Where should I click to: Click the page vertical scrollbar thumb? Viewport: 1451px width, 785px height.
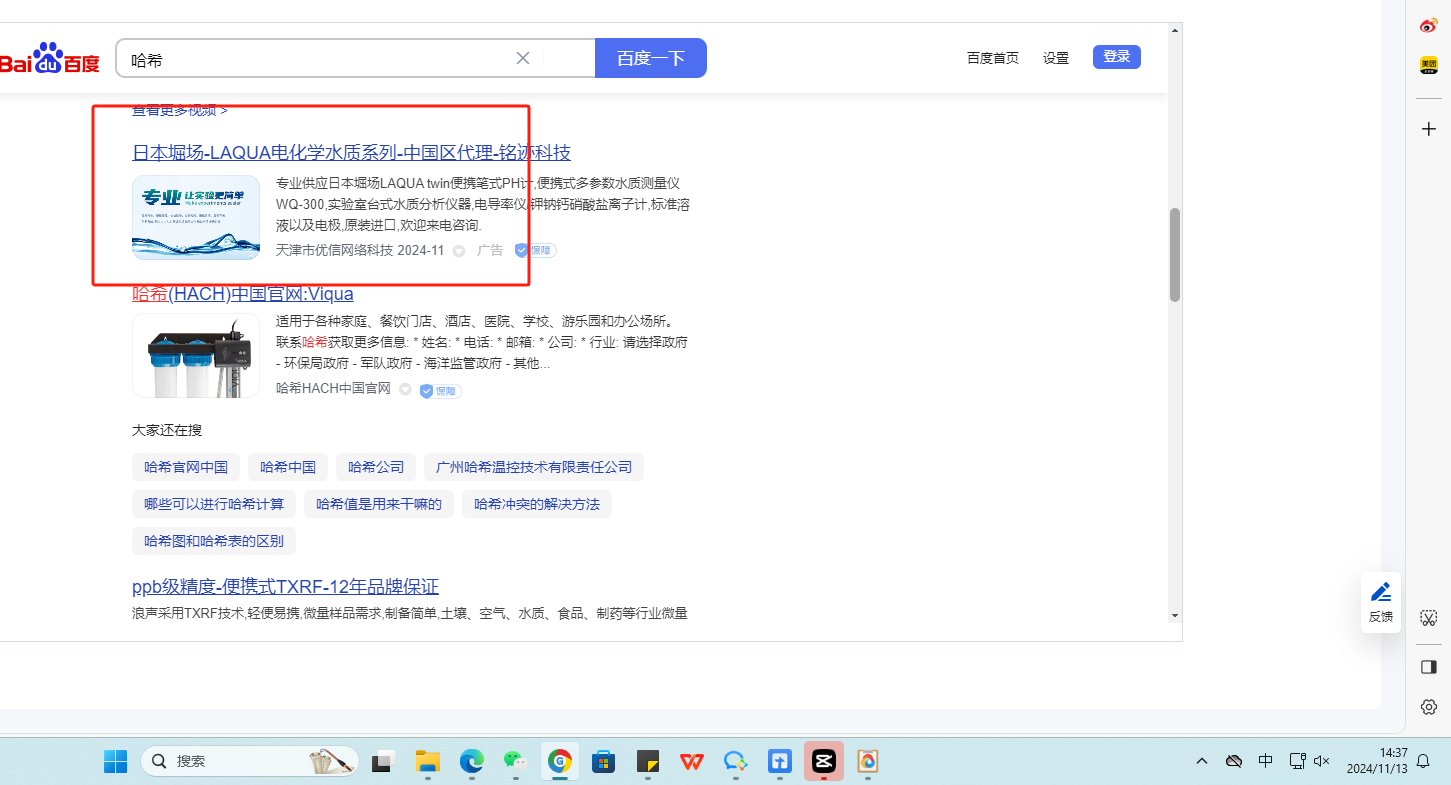pyautogui.click(x=1175, y=254)
